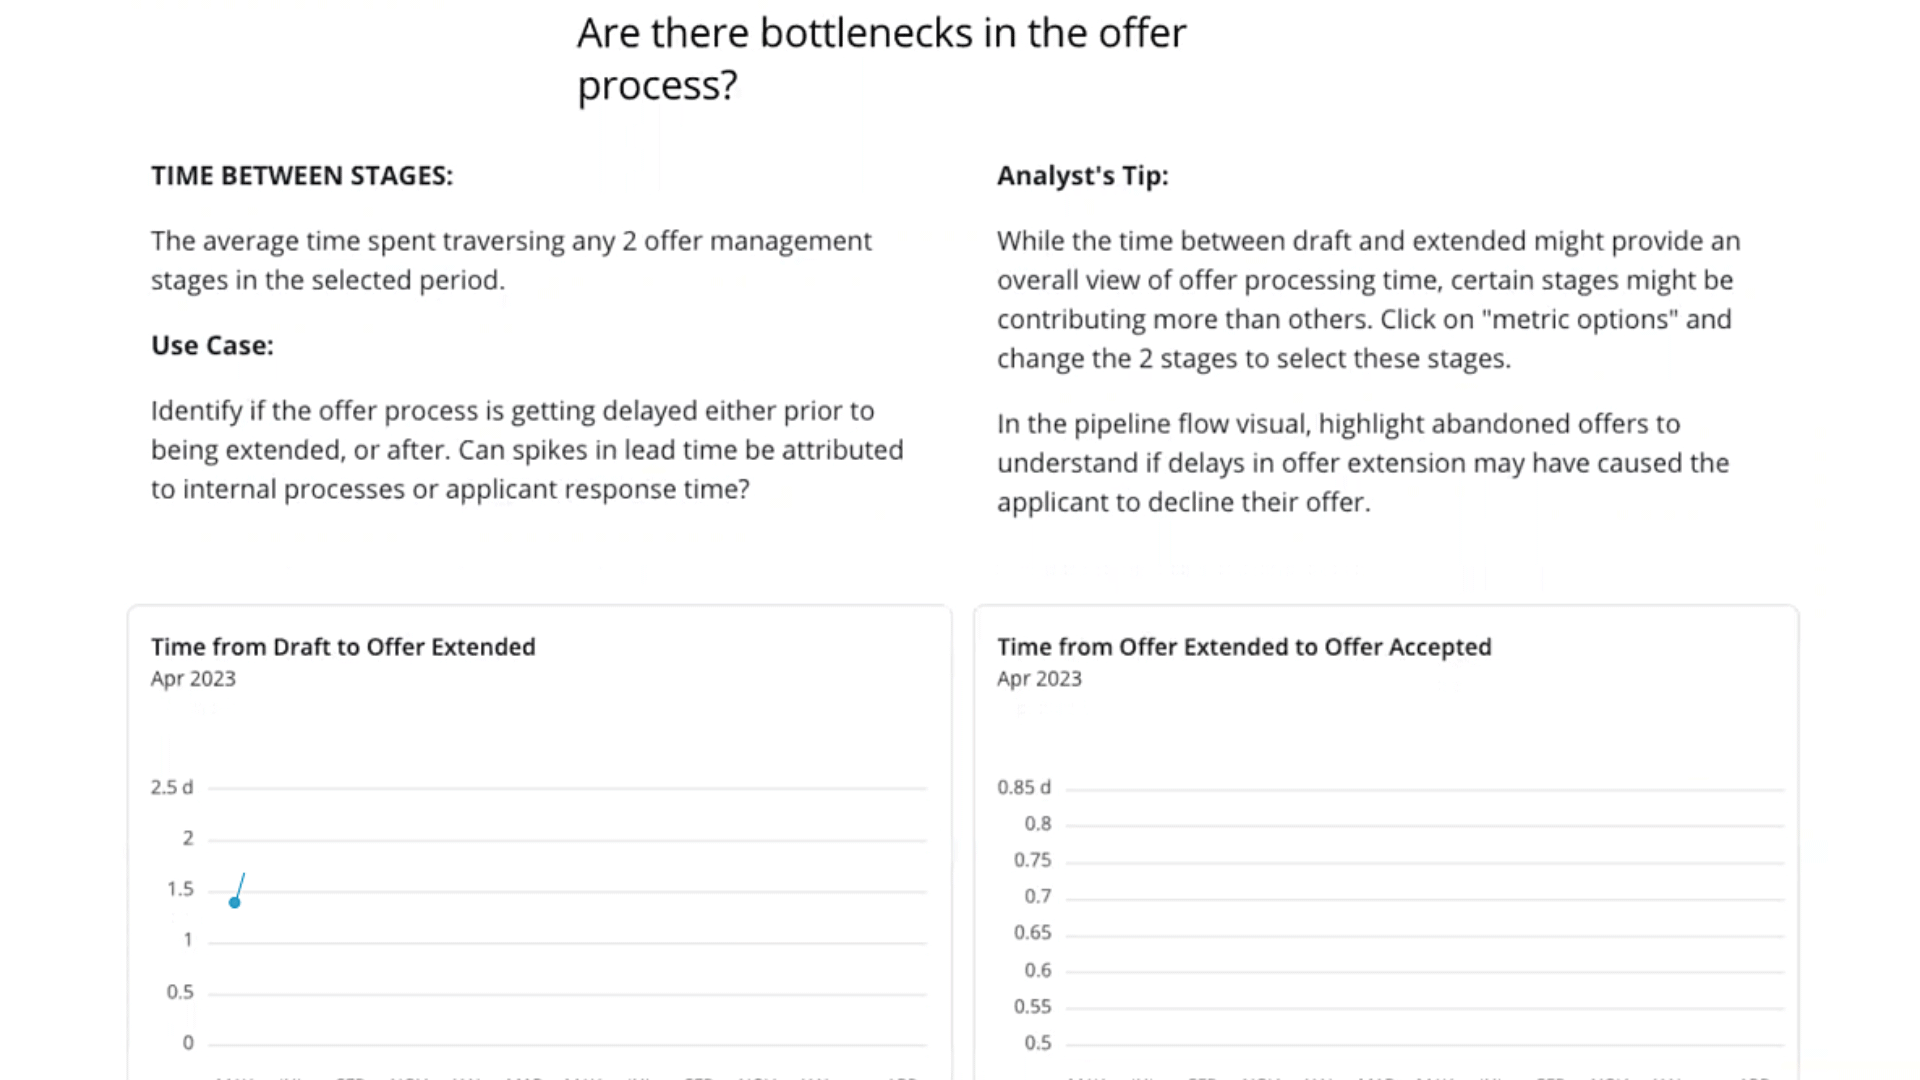Click the paragraph about offer process getting delayed
This screenshot has height=1080, width=1920.
point(527,450)
